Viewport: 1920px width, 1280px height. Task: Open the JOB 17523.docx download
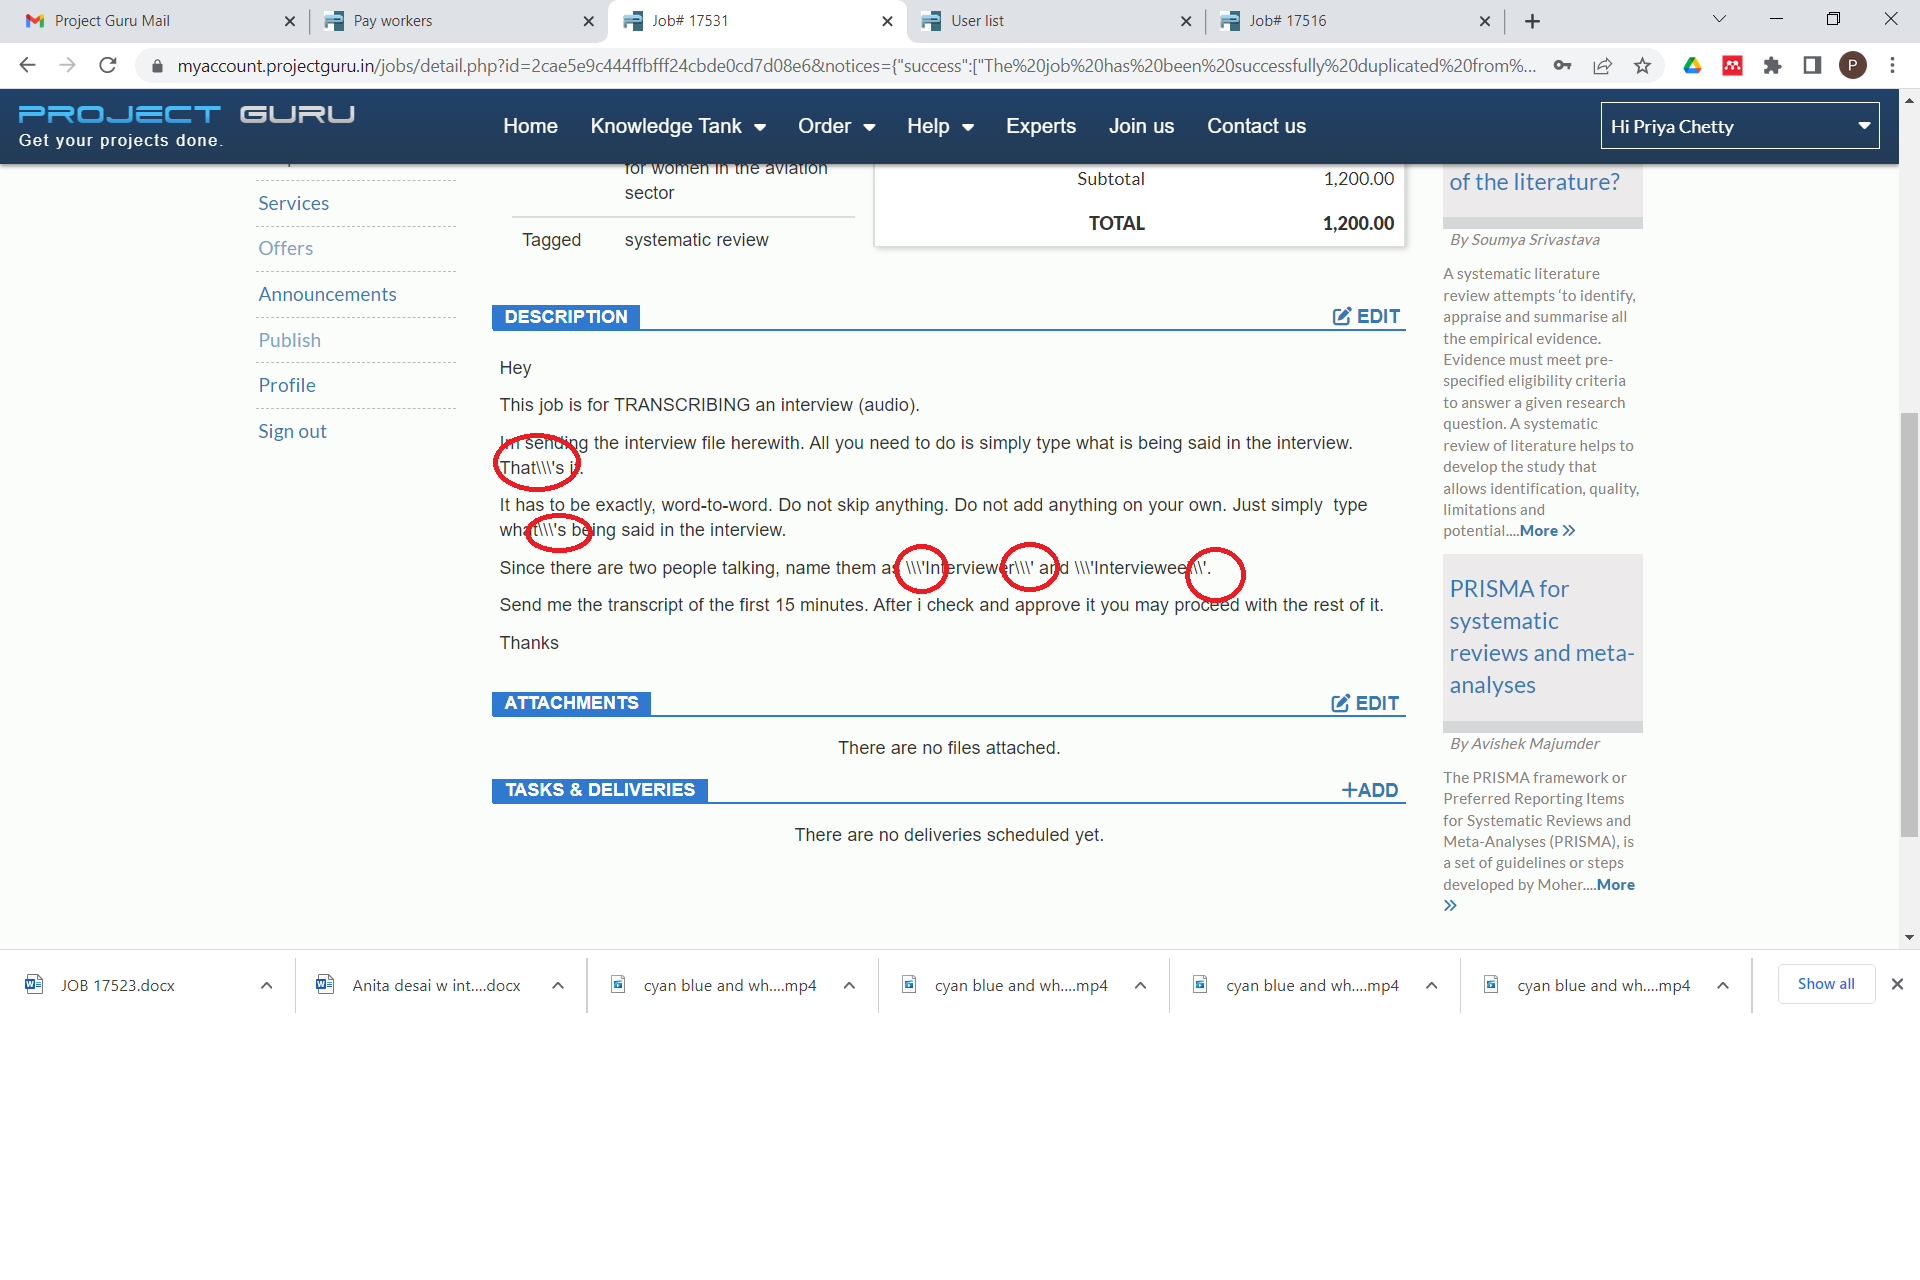point(117,985)
